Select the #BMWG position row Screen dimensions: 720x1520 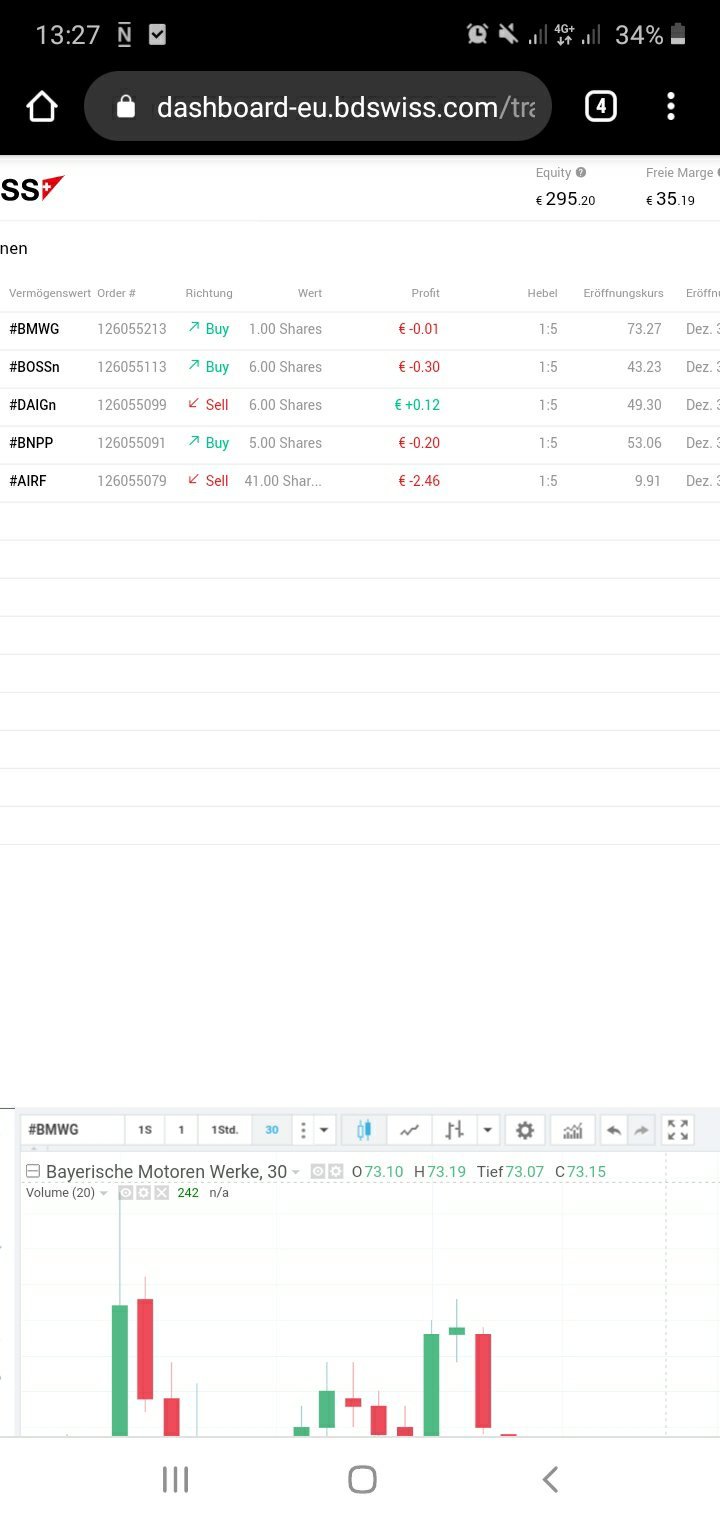[360, 329]
